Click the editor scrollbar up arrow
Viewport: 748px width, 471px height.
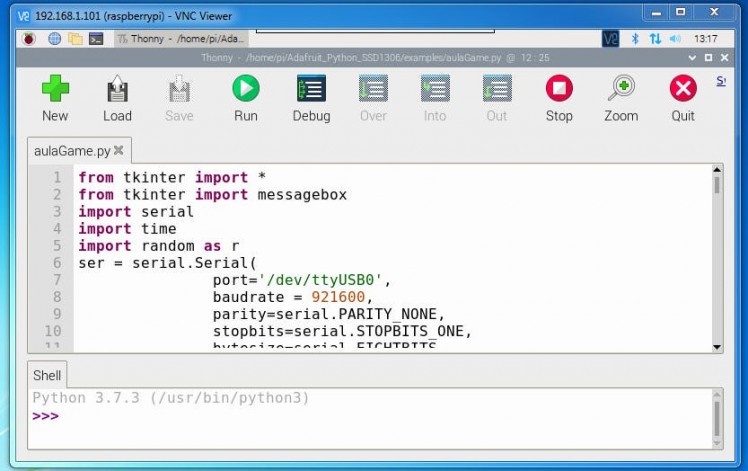tap(717, 169)
